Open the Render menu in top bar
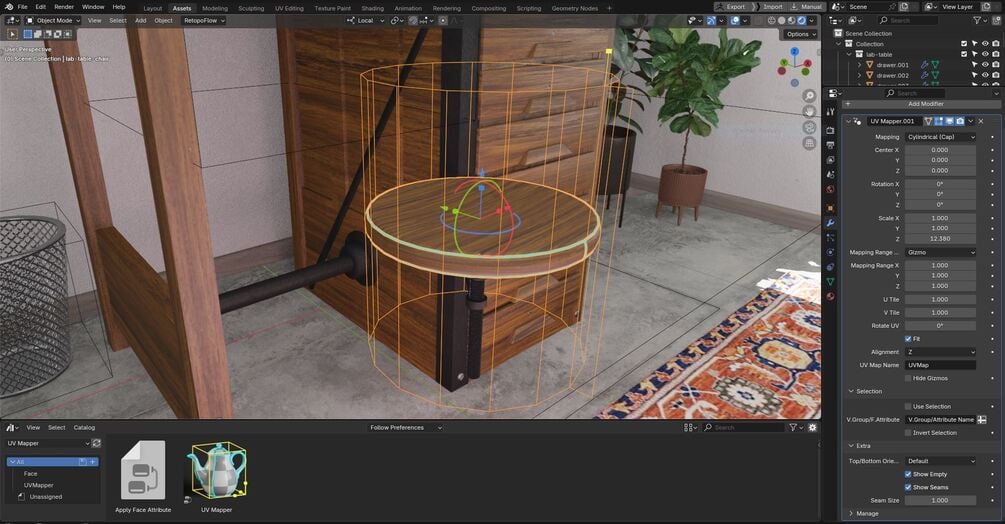1005x524 pixels. tap(64, 7)
